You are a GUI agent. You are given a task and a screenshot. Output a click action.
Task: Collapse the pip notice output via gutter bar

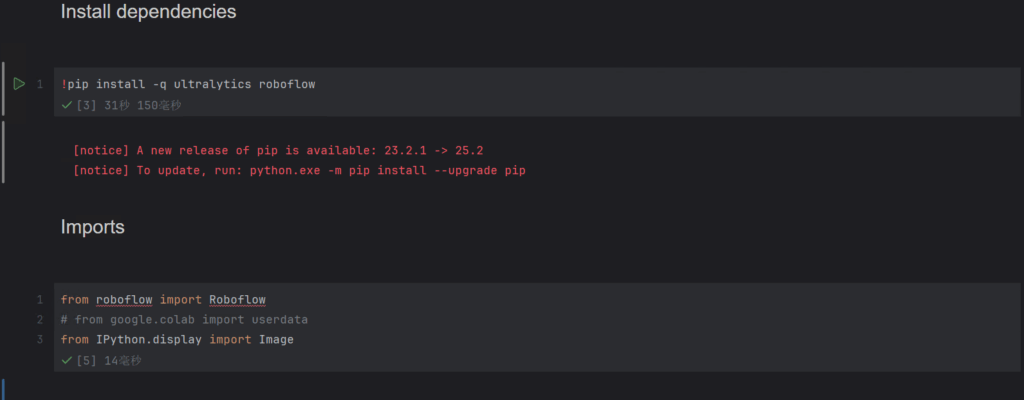[x=4, y=152]
